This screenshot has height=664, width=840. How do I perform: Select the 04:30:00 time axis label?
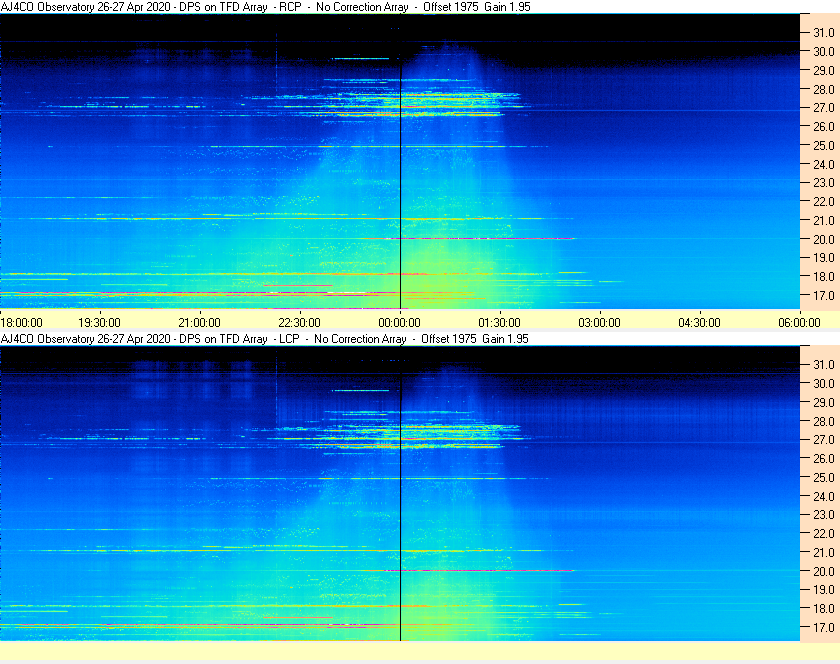700,323
